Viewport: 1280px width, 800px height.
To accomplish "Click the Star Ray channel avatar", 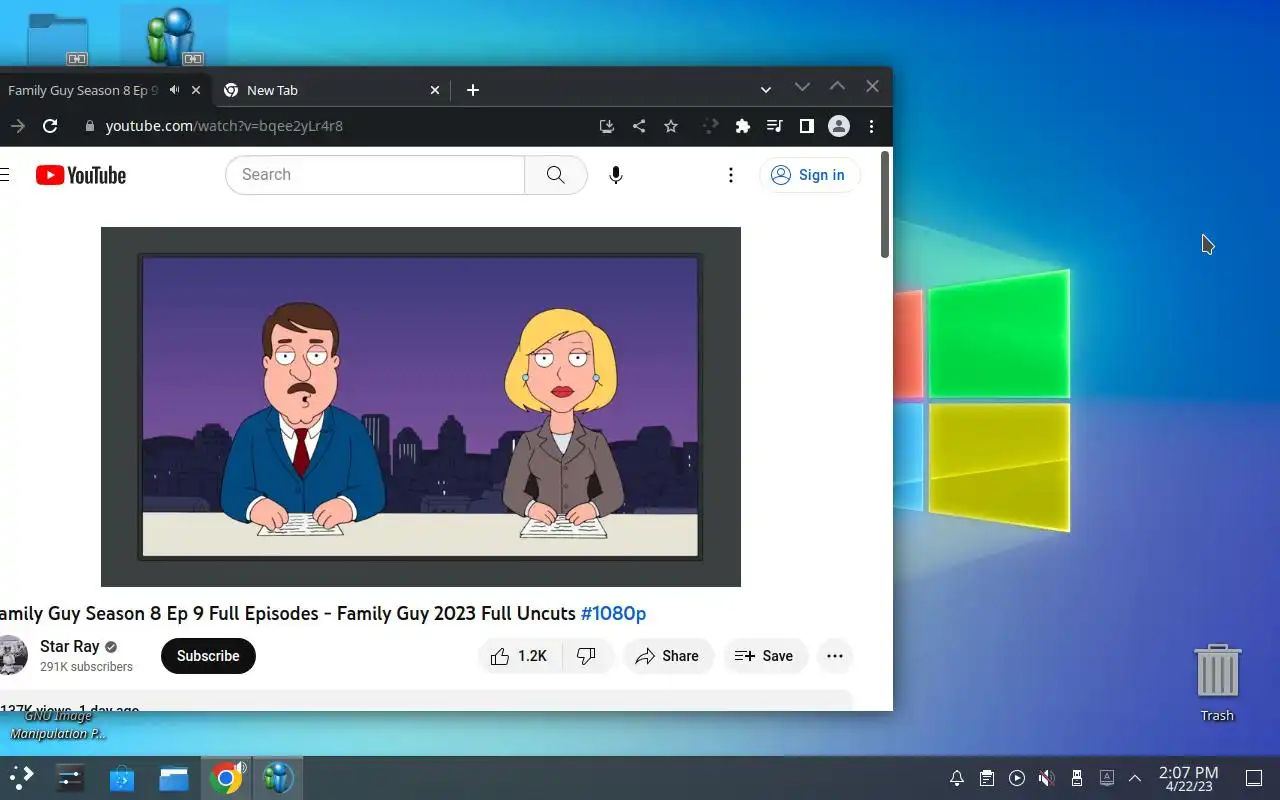I will [13, 655].
